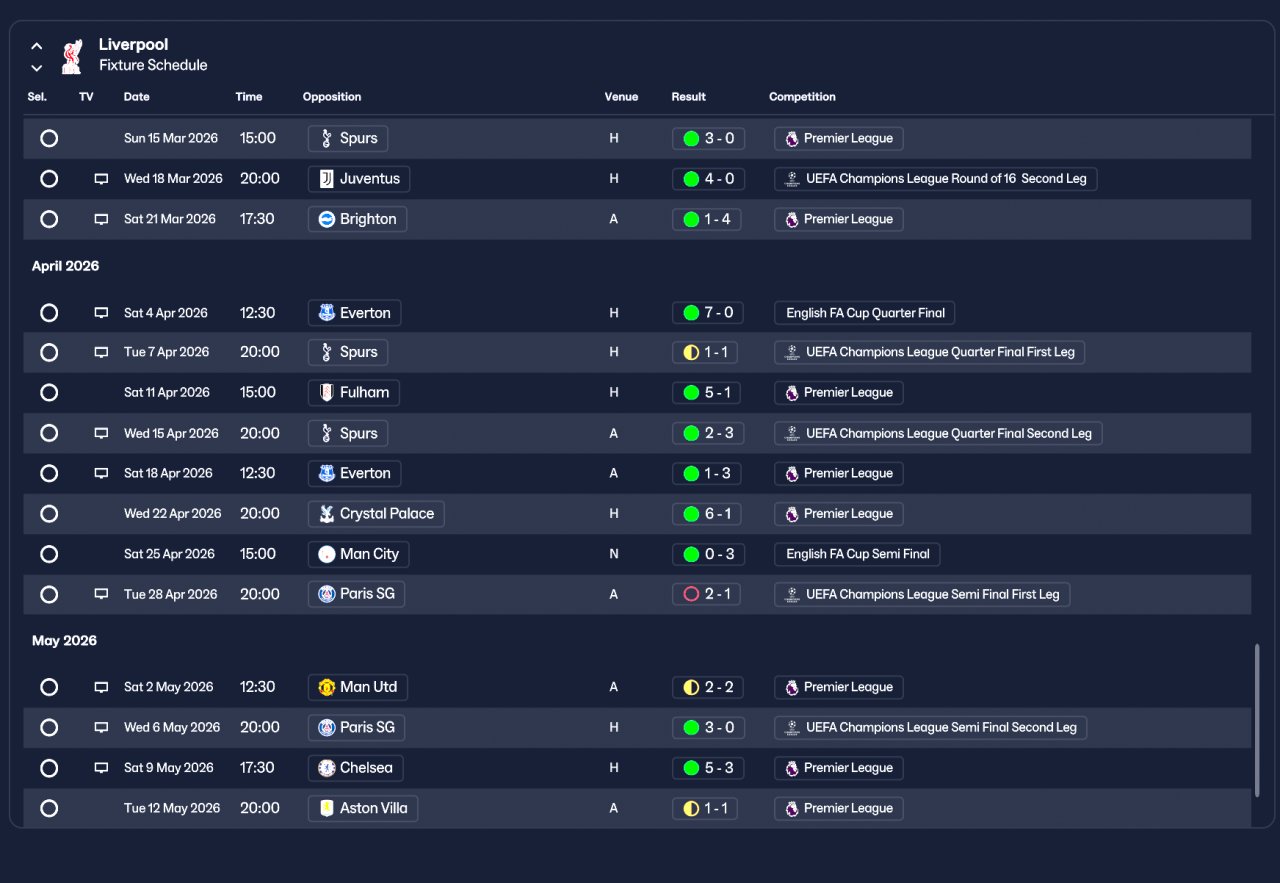This screenshot has width=1280, height=883.
Task: Open English FA Cup Semi Final competition
Action: tap(857, 554)
